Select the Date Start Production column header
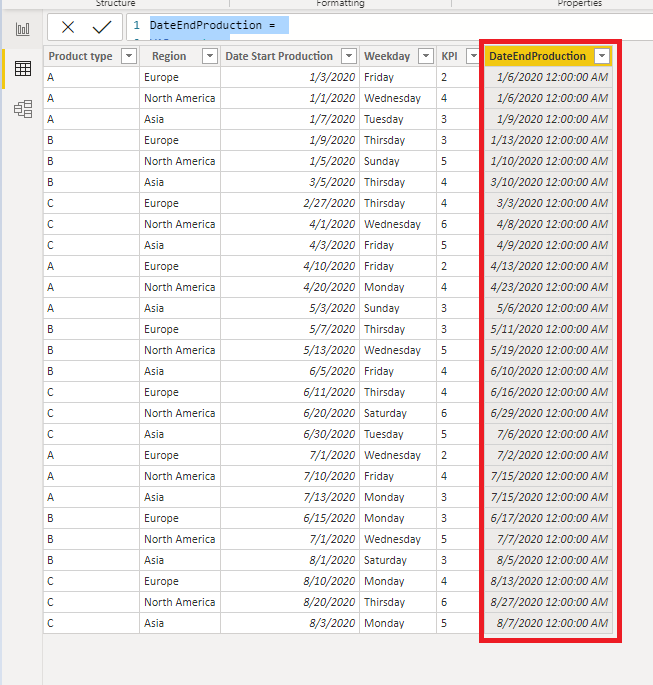Screen dimensions: 653x685 279,56
